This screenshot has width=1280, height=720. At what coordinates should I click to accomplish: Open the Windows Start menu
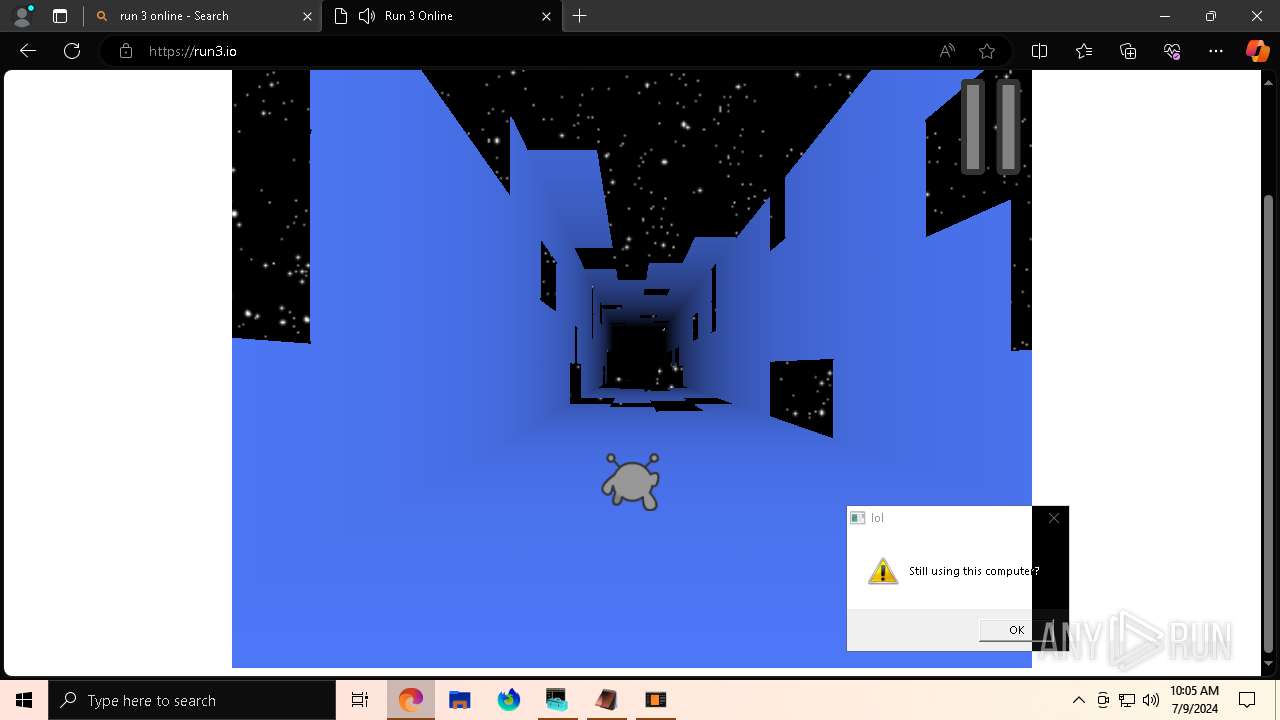click(x=24, y=700)
